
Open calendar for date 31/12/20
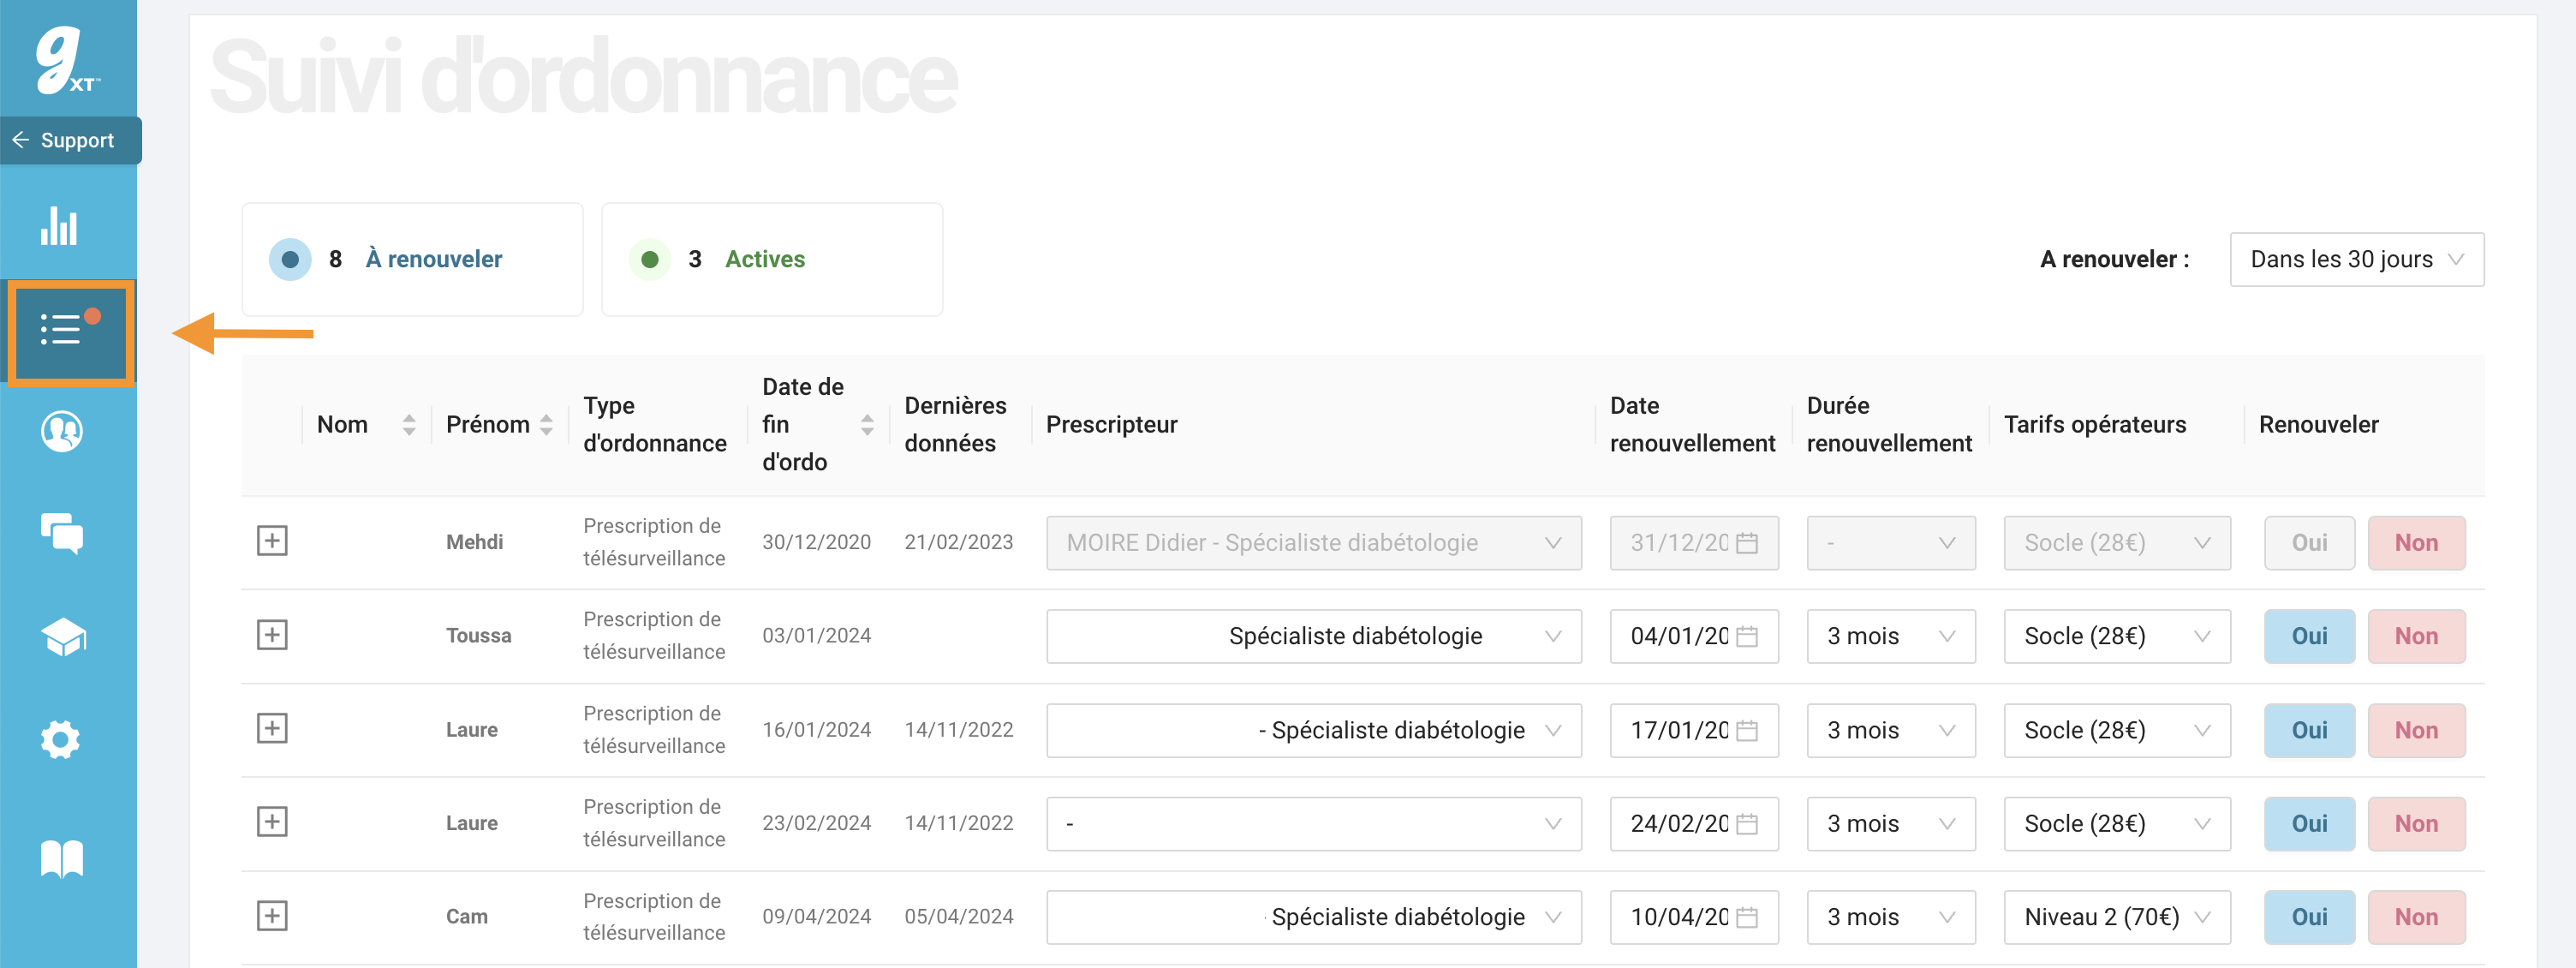click(x=1747, y=543)
